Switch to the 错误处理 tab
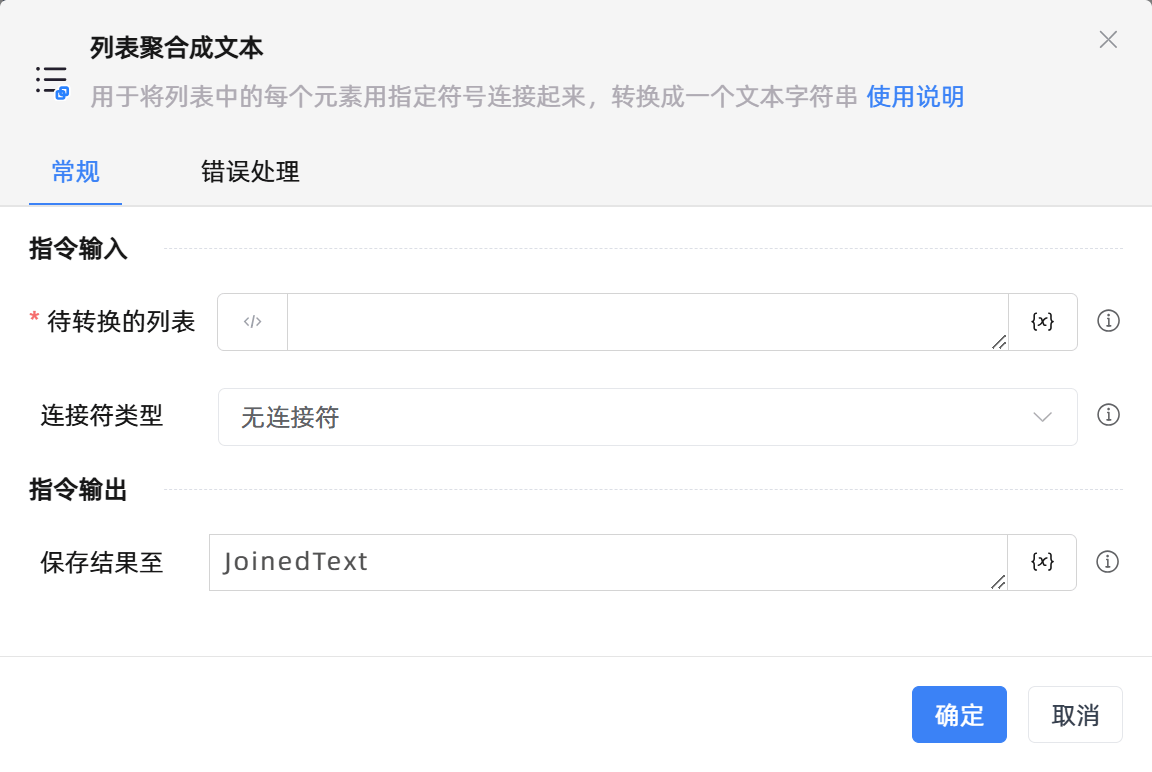This screenshot has height=772, width=1152. click(250, 172)
